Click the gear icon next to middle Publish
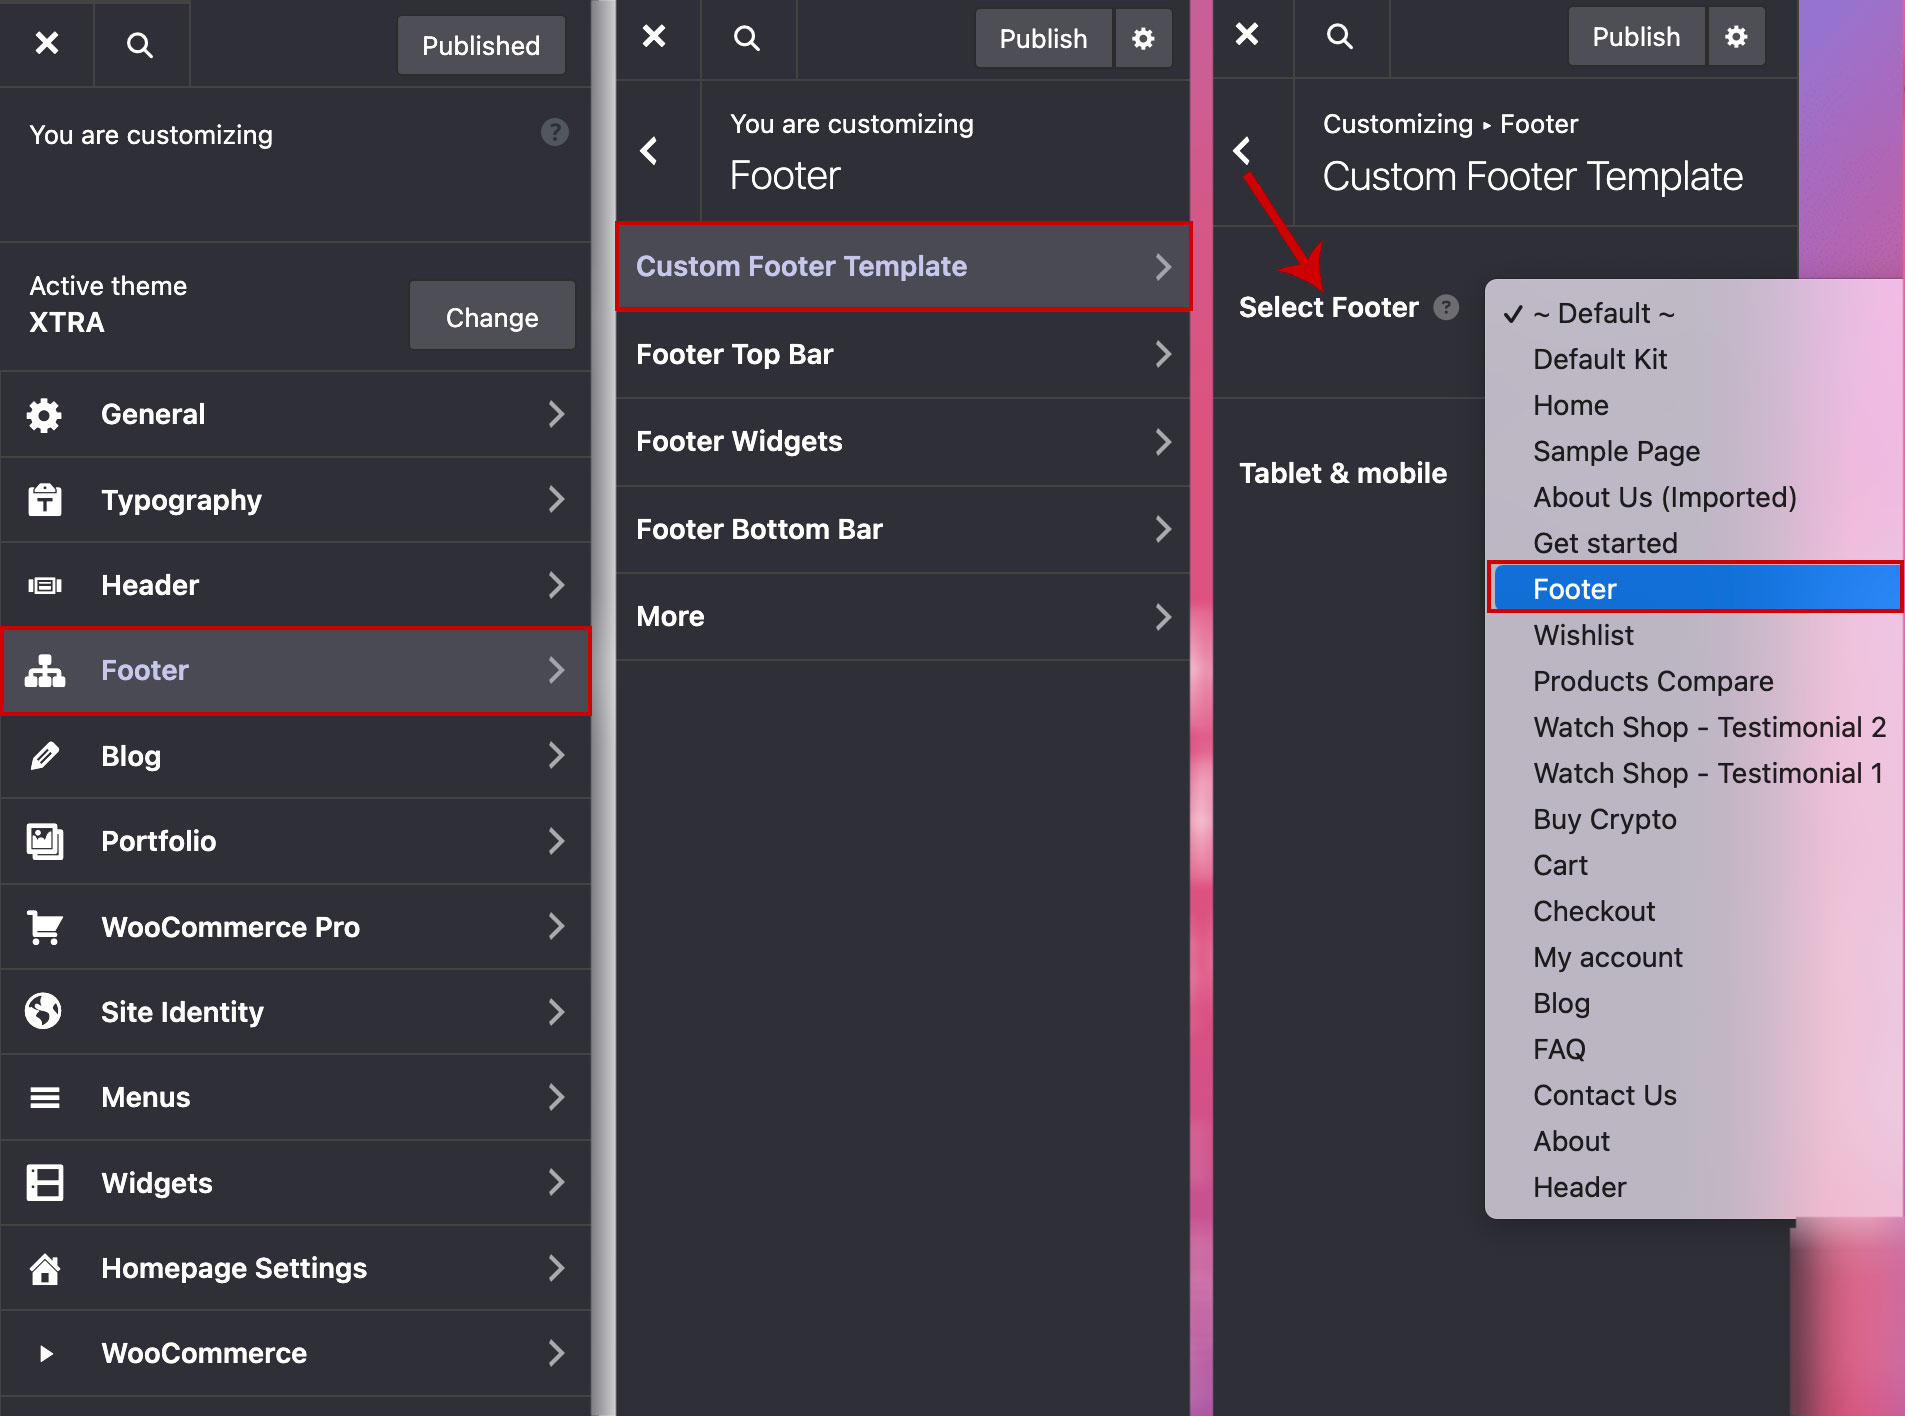The width and height of the screenshot is (1905, 1416). pyautogui.click(x=1143, y=39)
